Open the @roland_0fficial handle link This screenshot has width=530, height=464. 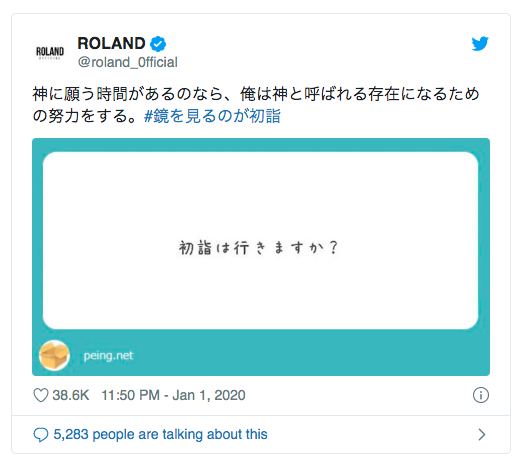tap(127, 62)
